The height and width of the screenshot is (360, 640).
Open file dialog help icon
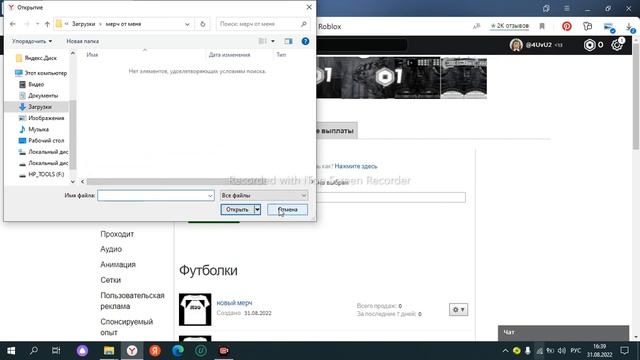(x=305, y=41)
